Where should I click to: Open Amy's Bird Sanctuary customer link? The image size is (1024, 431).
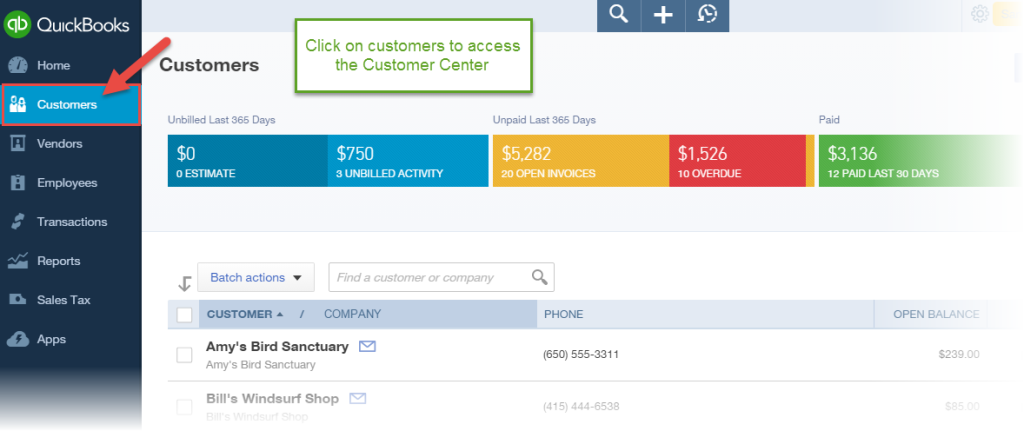(277, 347)
